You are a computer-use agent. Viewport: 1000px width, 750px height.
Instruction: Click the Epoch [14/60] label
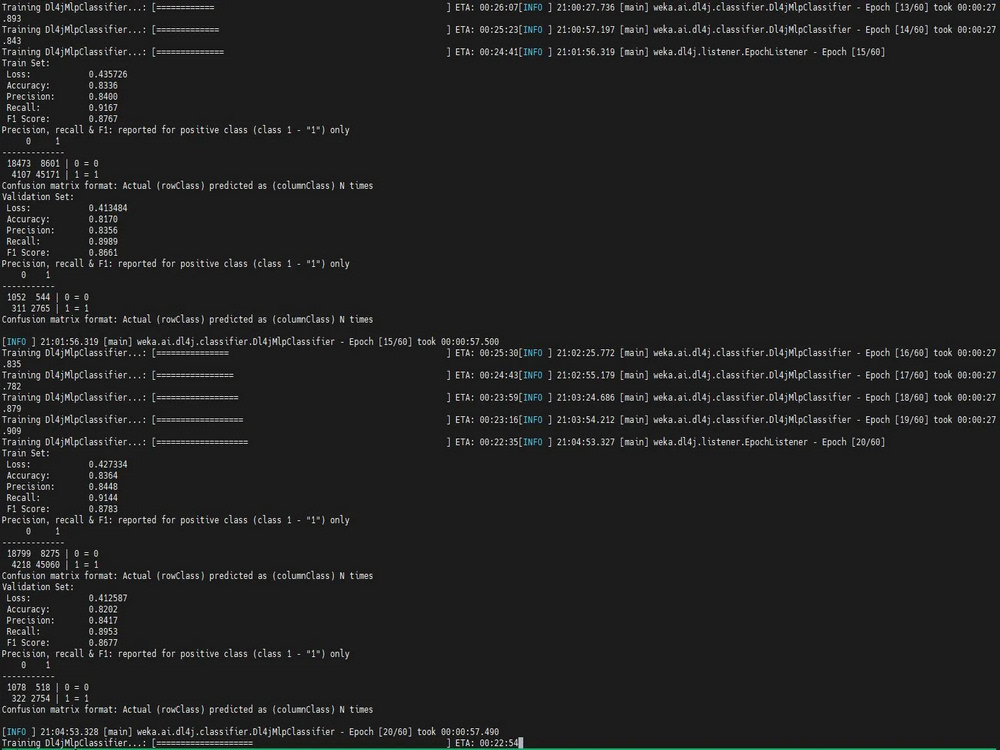click(897, 29)
